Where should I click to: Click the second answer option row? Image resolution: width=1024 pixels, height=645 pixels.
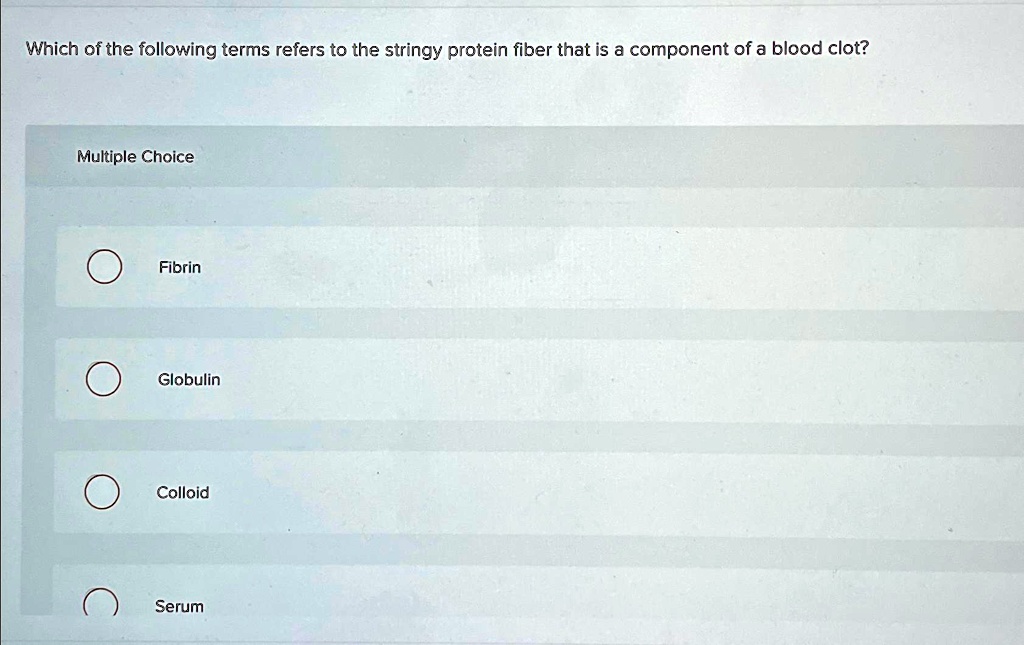pos(400,379)
